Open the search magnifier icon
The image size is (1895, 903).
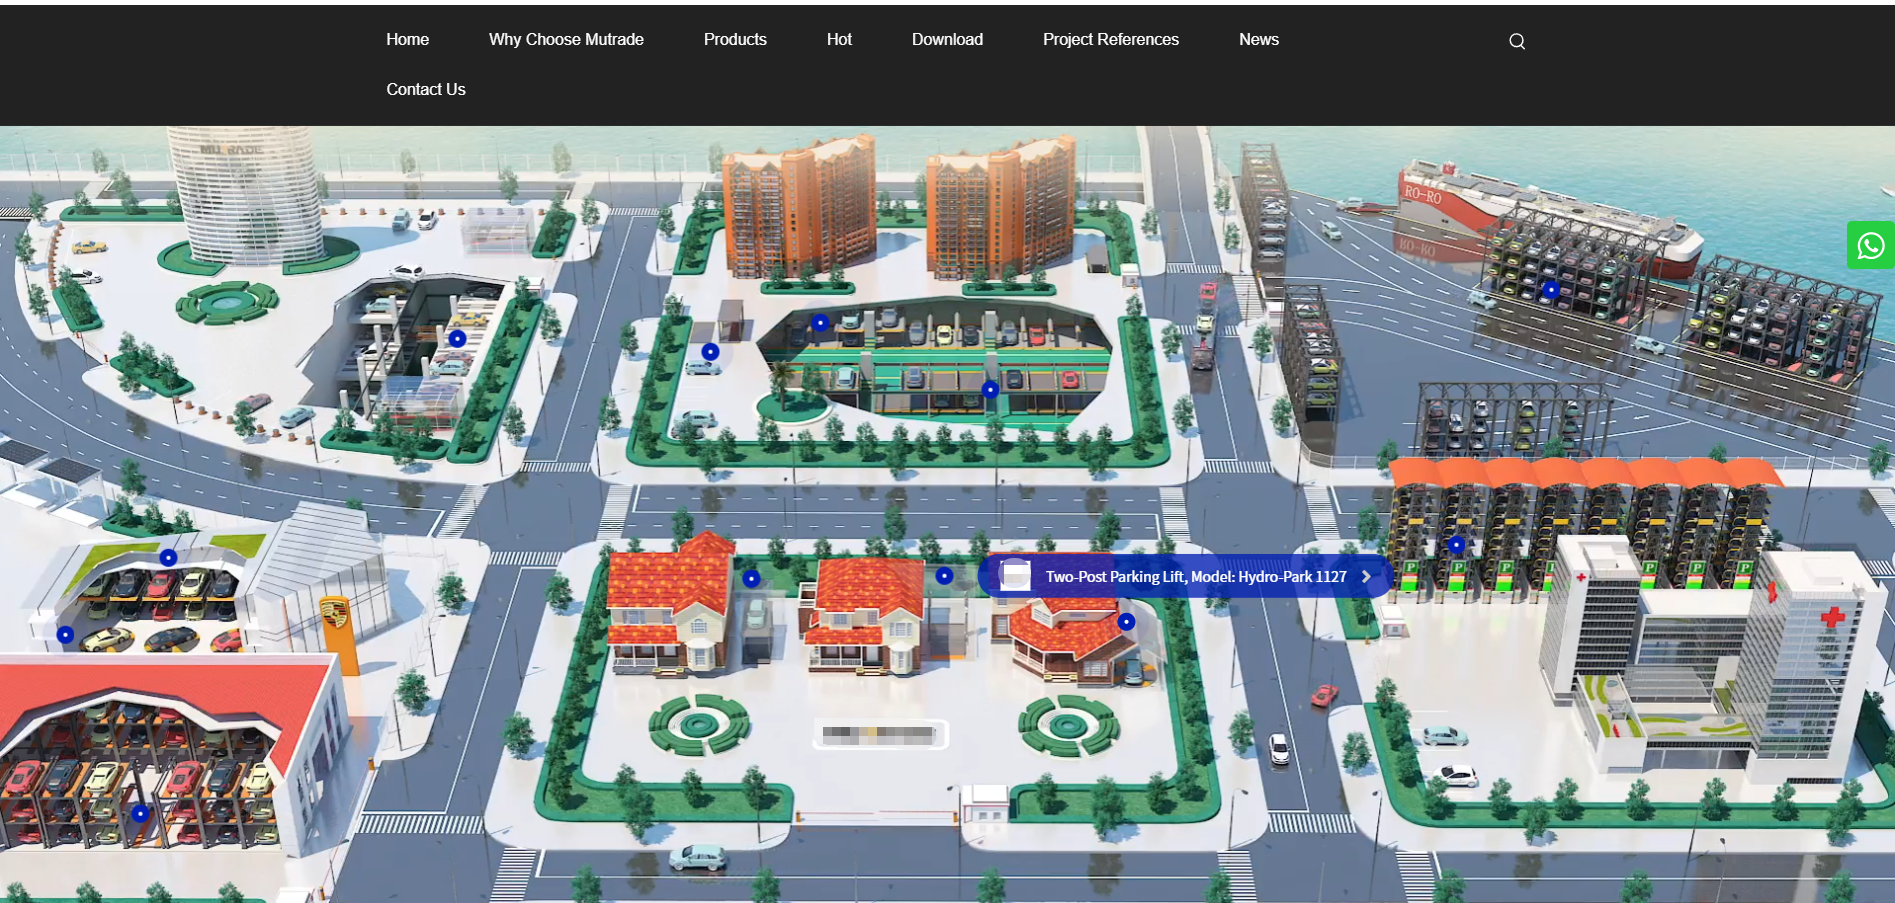tap(1517, 41)
